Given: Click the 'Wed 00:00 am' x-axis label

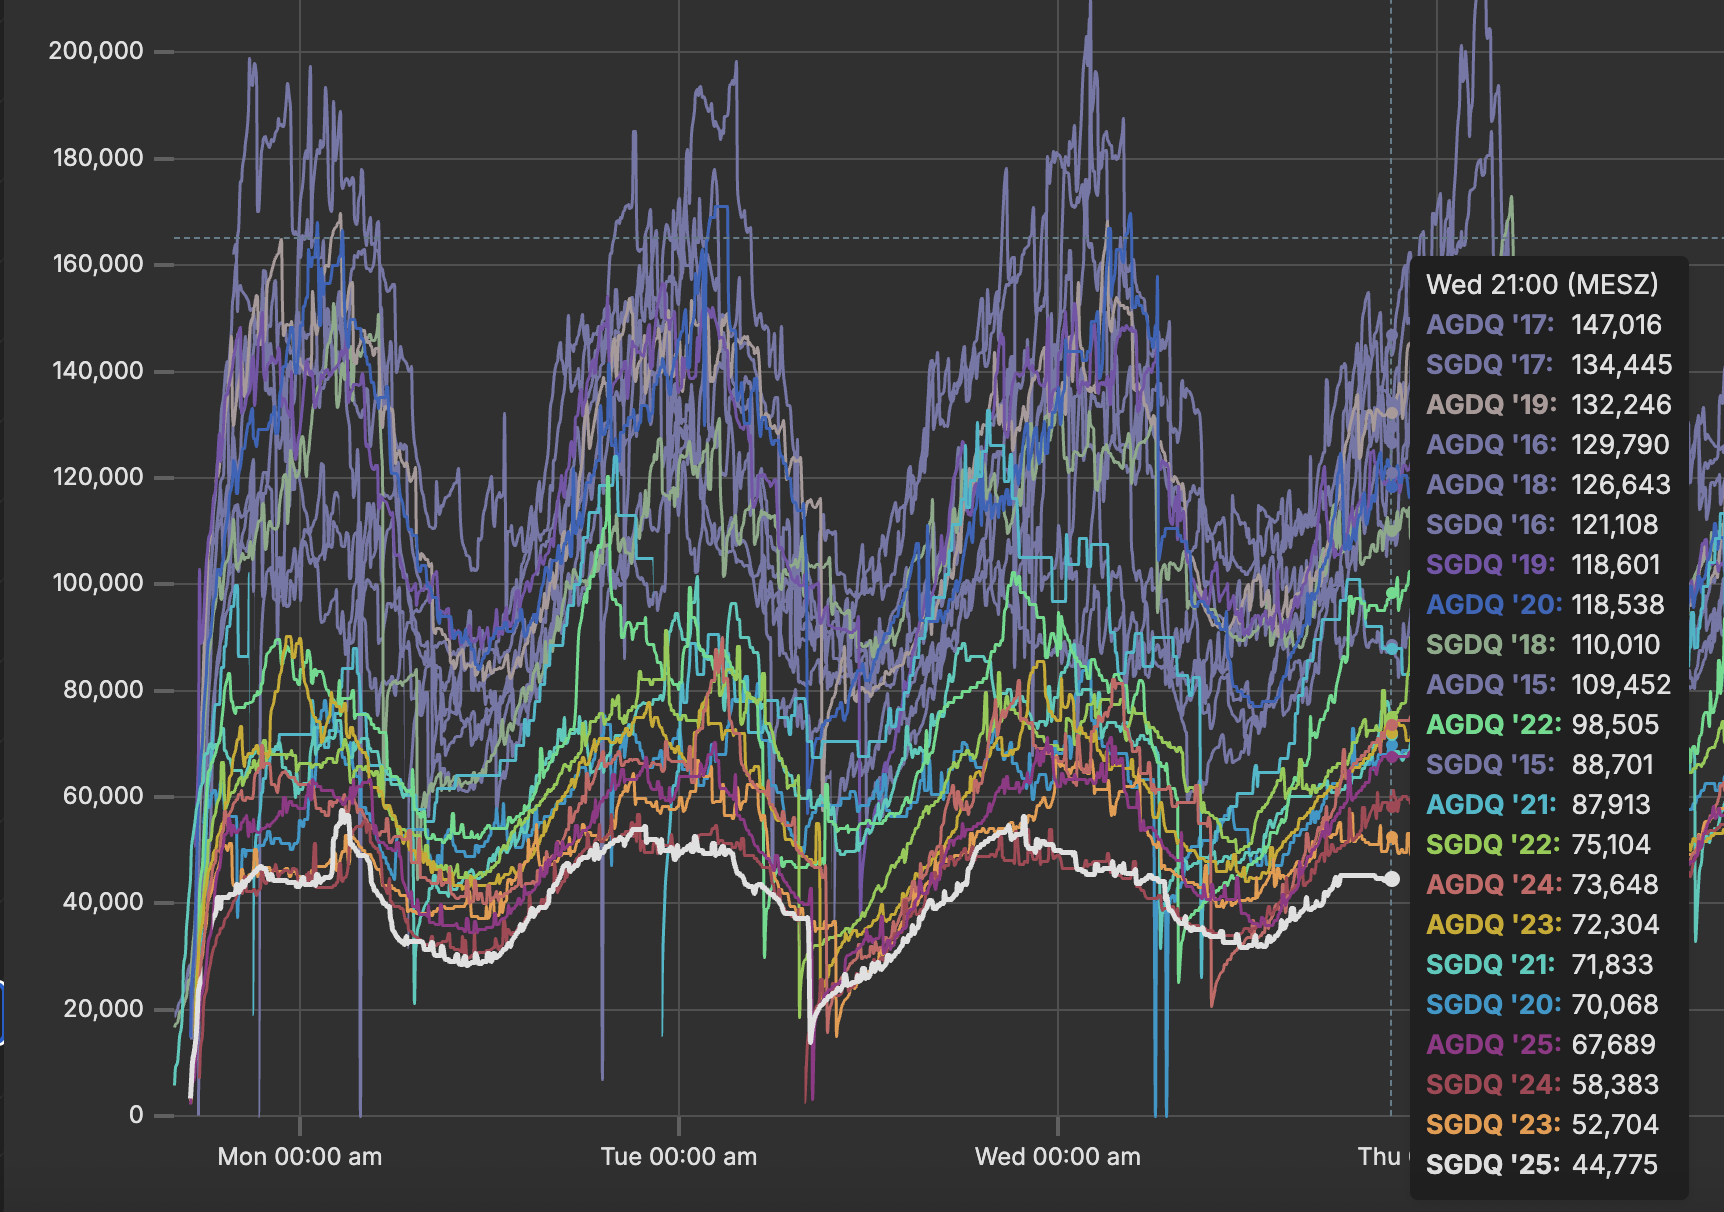Looking at the screenshot, I should click(x=1058, y=1157).
